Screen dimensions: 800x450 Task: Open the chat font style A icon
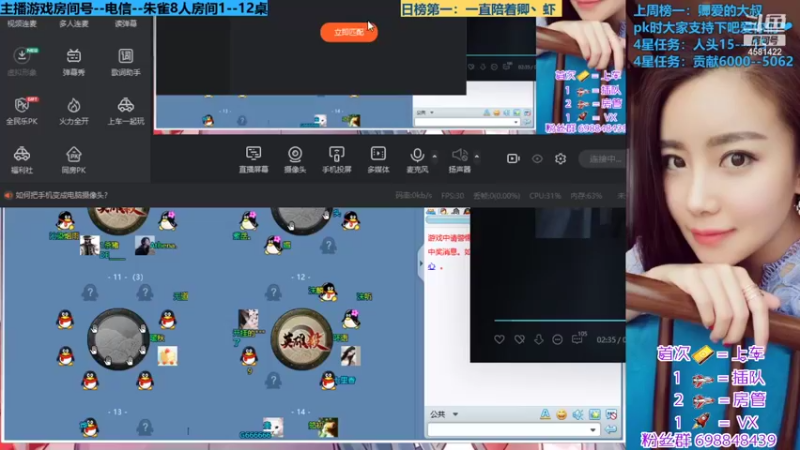click(545, 414)
